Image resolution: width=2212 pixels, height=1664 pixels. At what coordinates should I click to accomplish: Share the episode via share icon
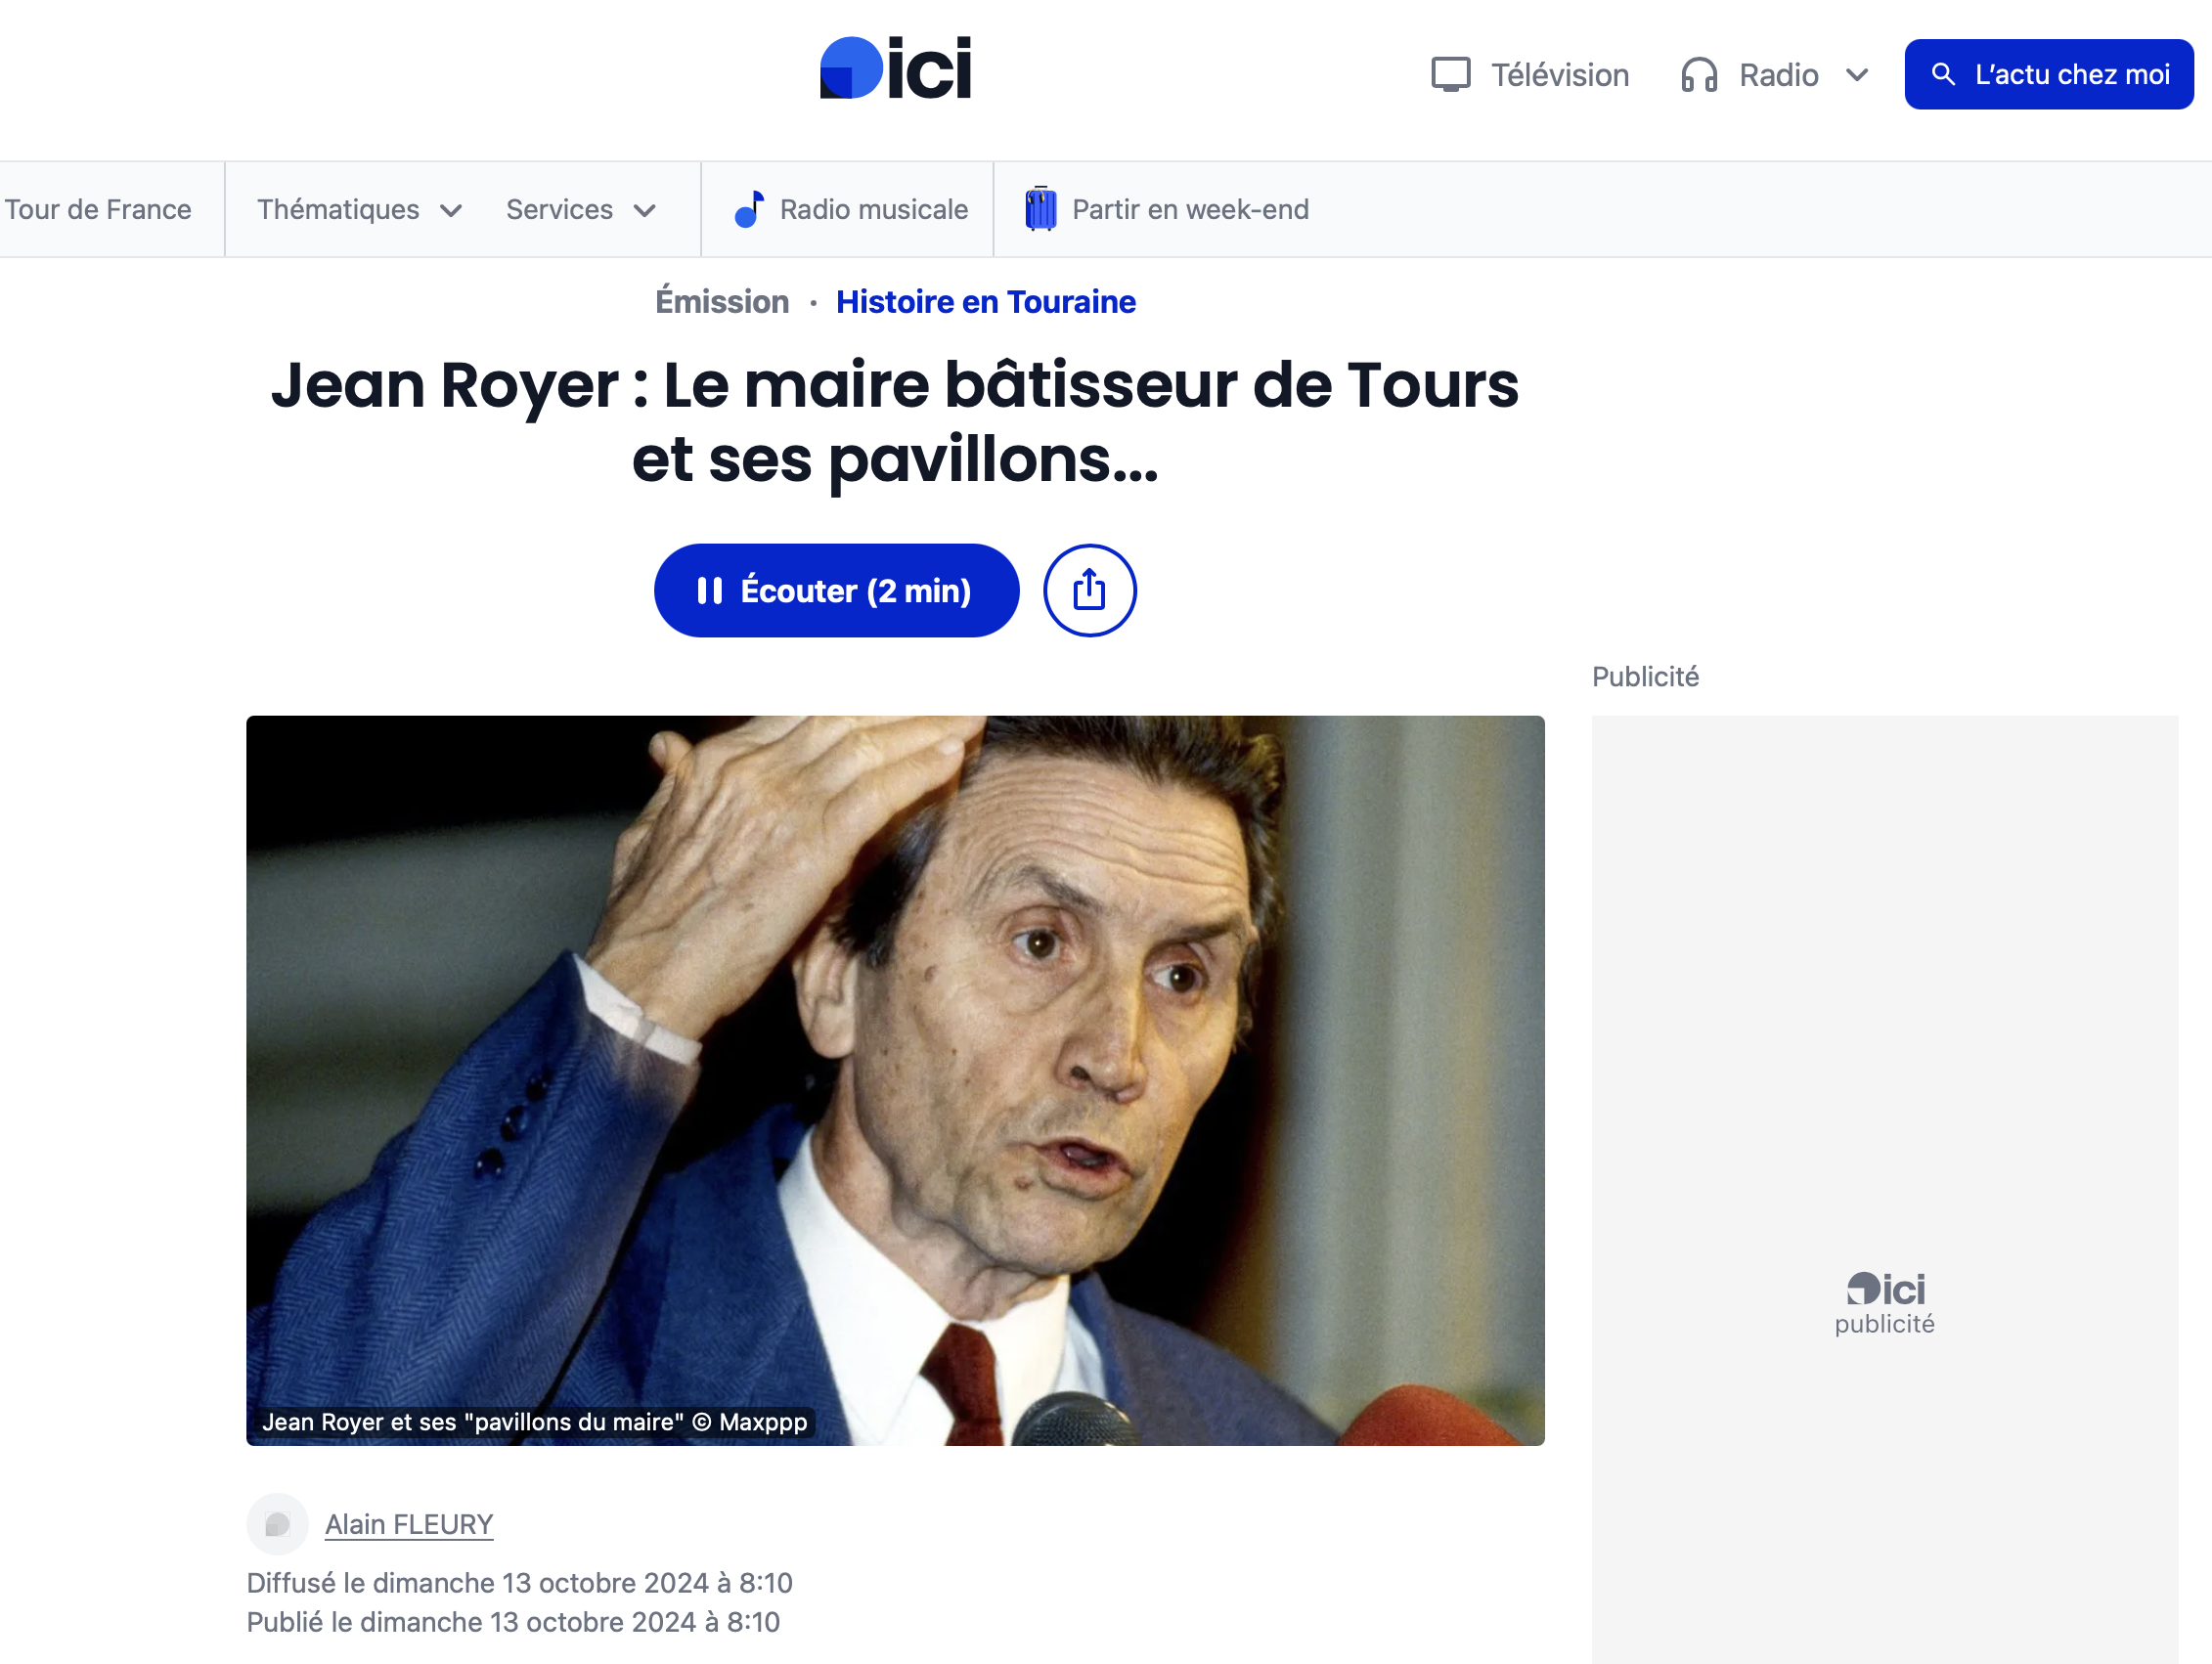(1089, 590)
